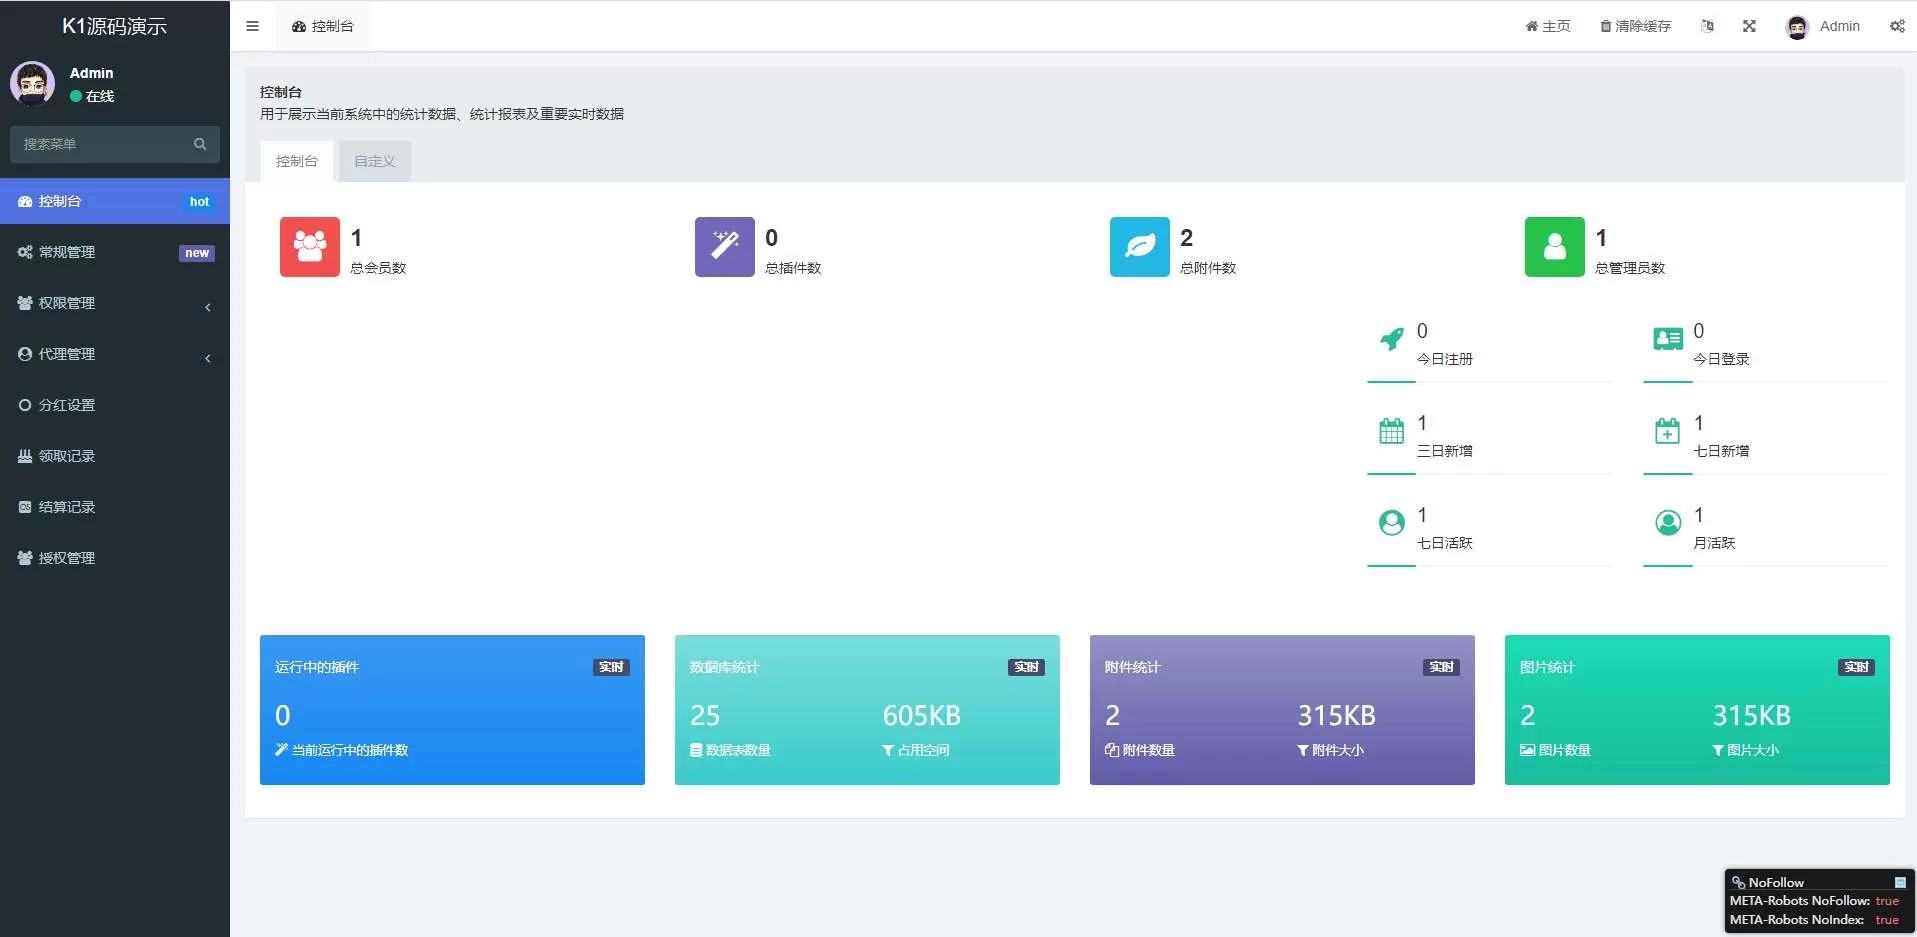Click the 图片数量 image icon
This screenshot has height=937, width=1917.
tap(1527, 750)
